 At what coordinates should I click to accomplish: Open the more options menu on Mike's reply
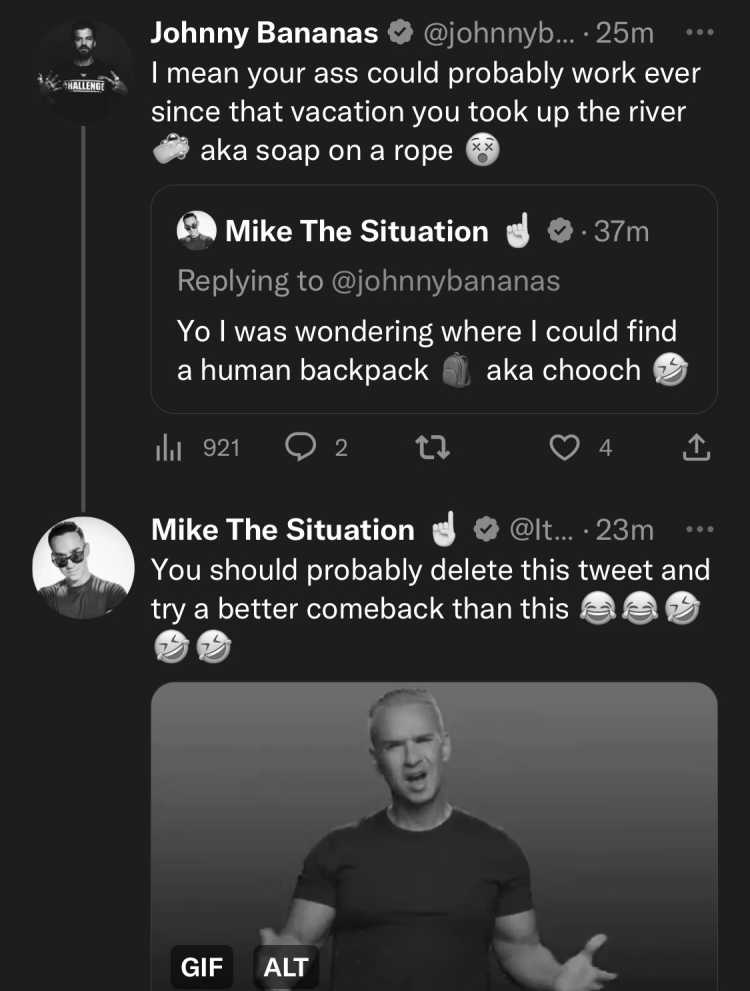[x=700, y=529]
